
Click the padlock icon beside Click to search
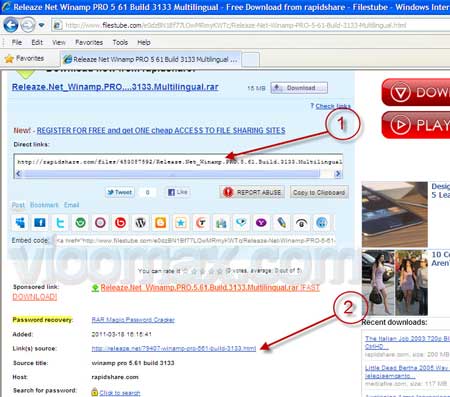[x=94, y=392]
